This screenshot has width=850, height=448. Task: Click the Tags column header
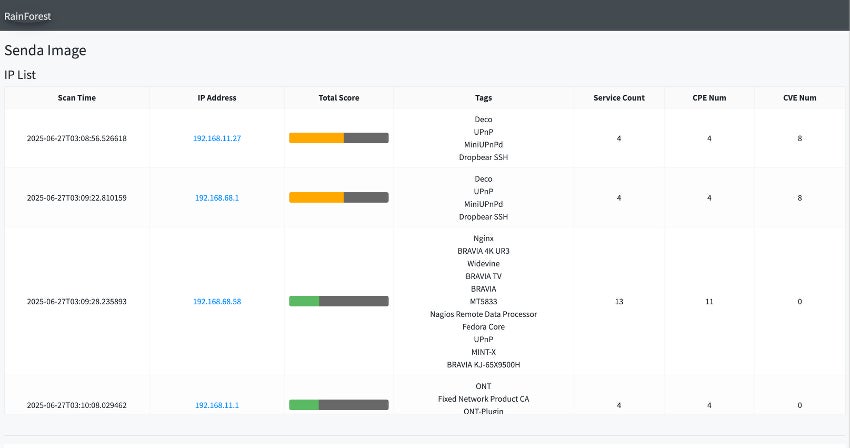coord(483,98)
